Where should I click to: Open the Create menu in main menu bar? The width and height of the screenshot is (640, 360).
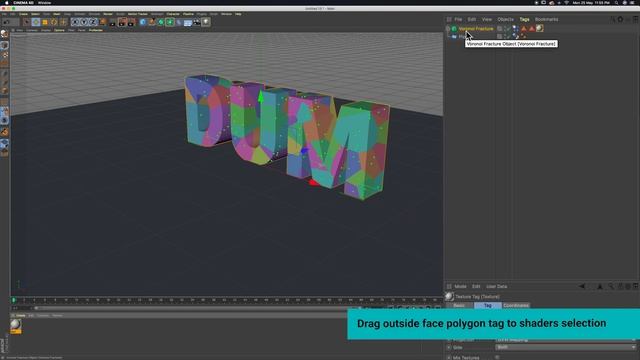pyautogui.click(x=23, y=14)
